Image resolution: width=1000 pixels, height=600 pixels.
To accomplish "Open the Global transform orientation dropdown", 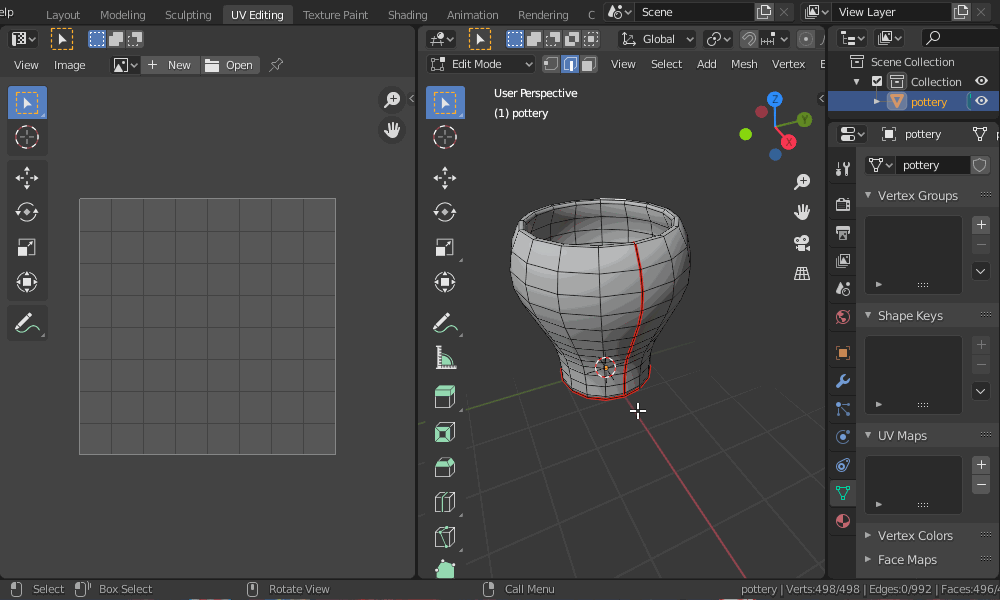I will pos(657,39).
